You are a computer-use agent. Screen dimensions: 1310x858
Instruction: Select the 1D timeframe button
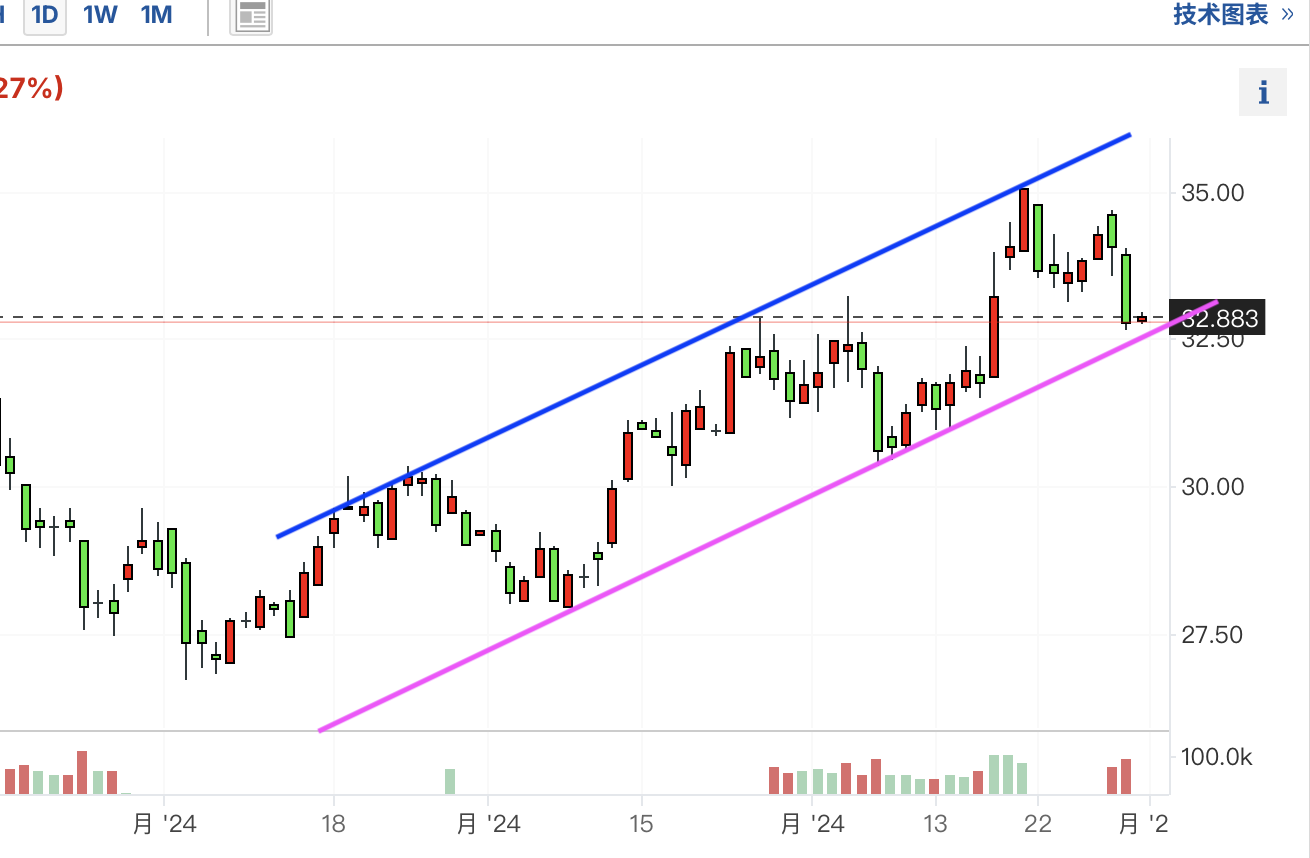coord(45,15)
